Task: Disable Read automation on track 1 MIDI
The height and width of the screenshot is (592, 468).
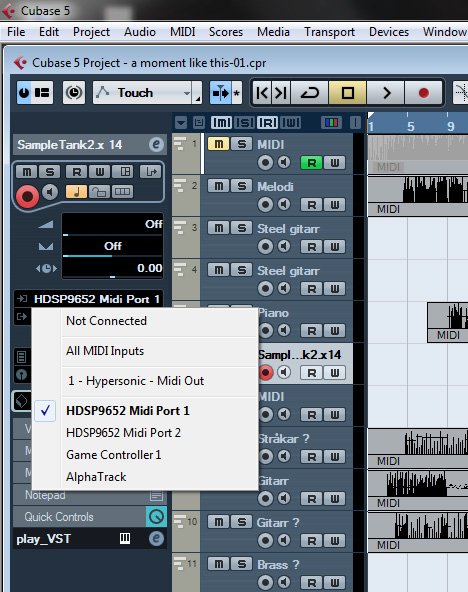Action: pos(312,163)
